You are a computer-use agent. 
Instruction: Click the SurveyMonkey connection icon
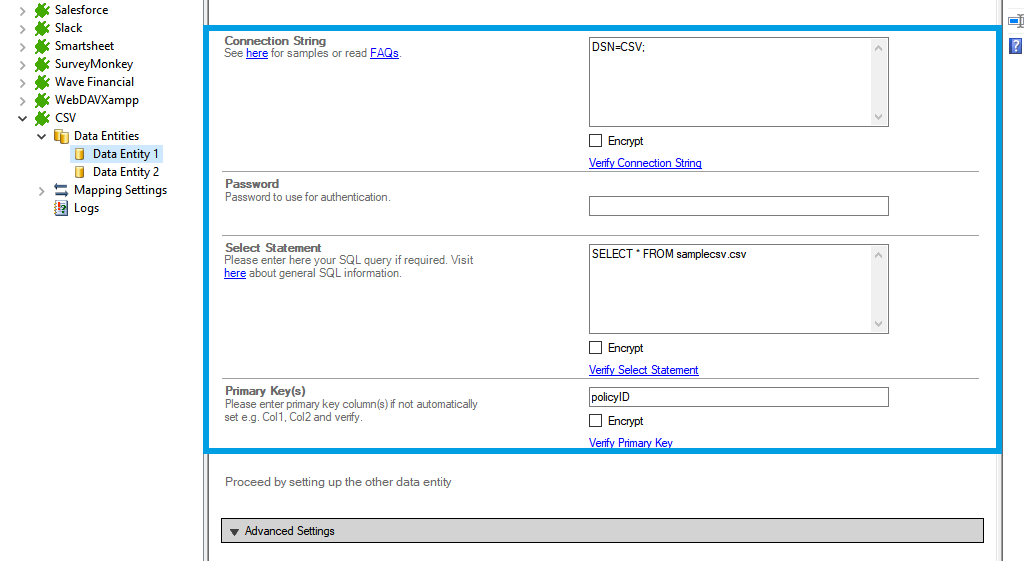[x=42, y=64]
